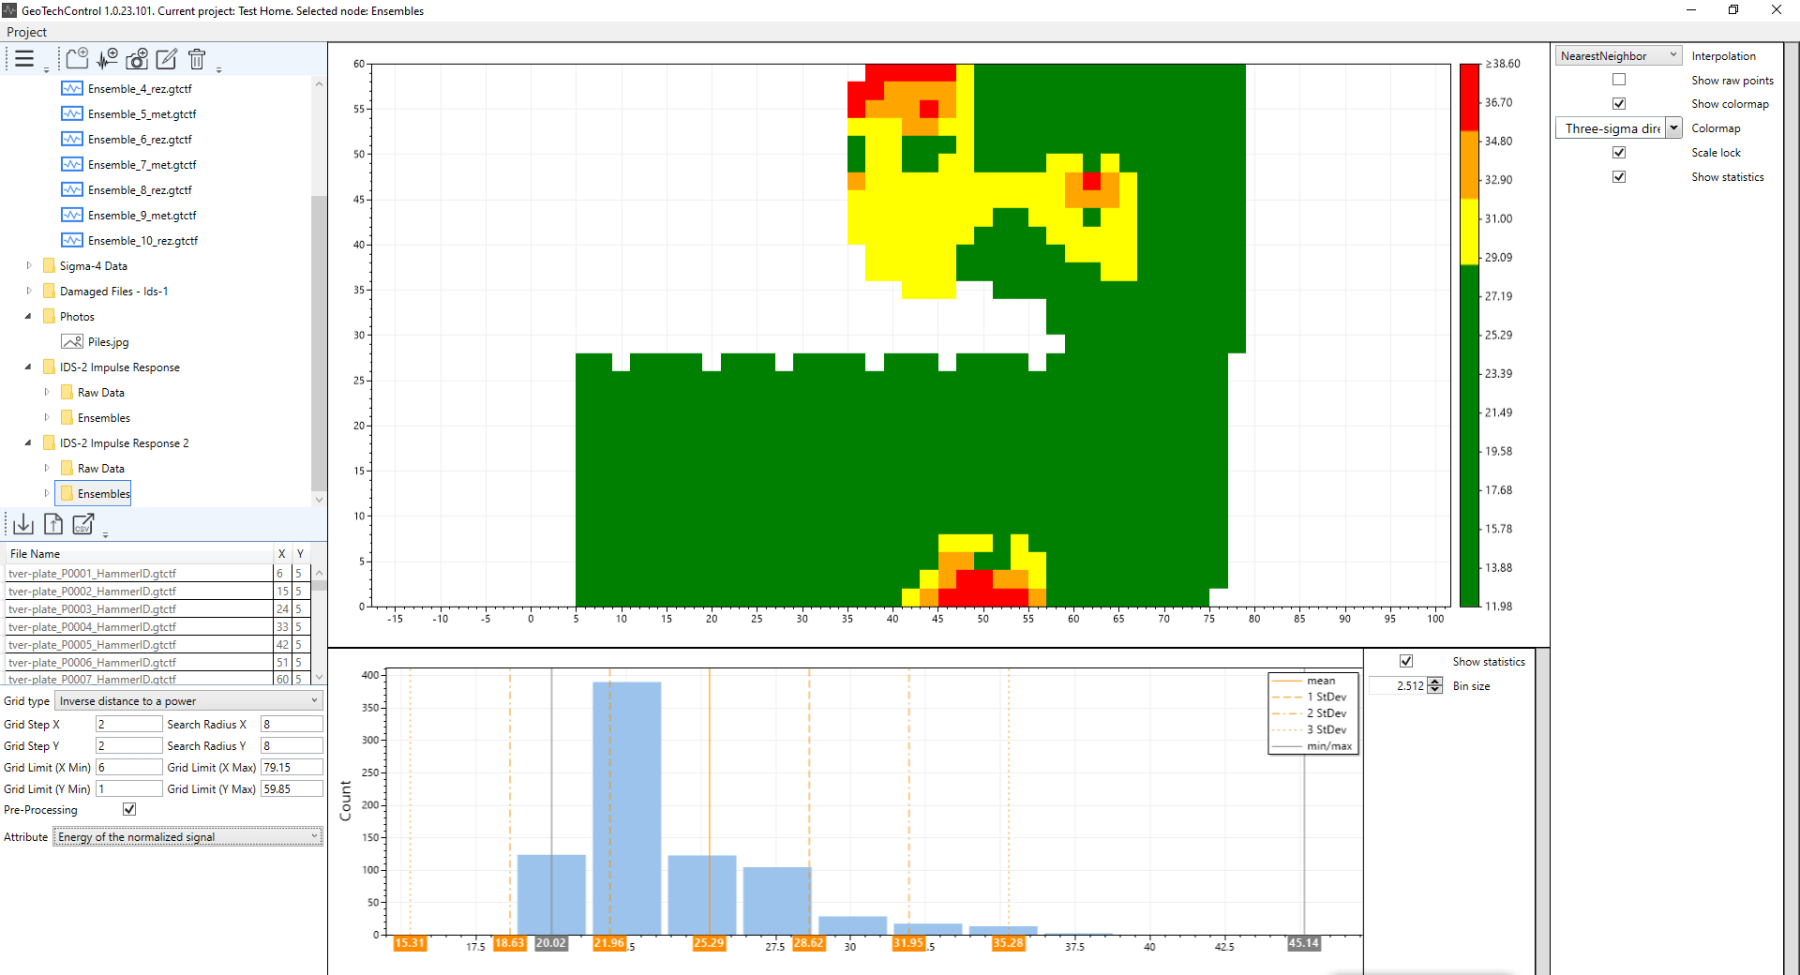Image resolution: width=1800 pixels, height=975 pixels.
Task: Click the trash delete icon
Action: pyautogui.click(x=197, y=59)
